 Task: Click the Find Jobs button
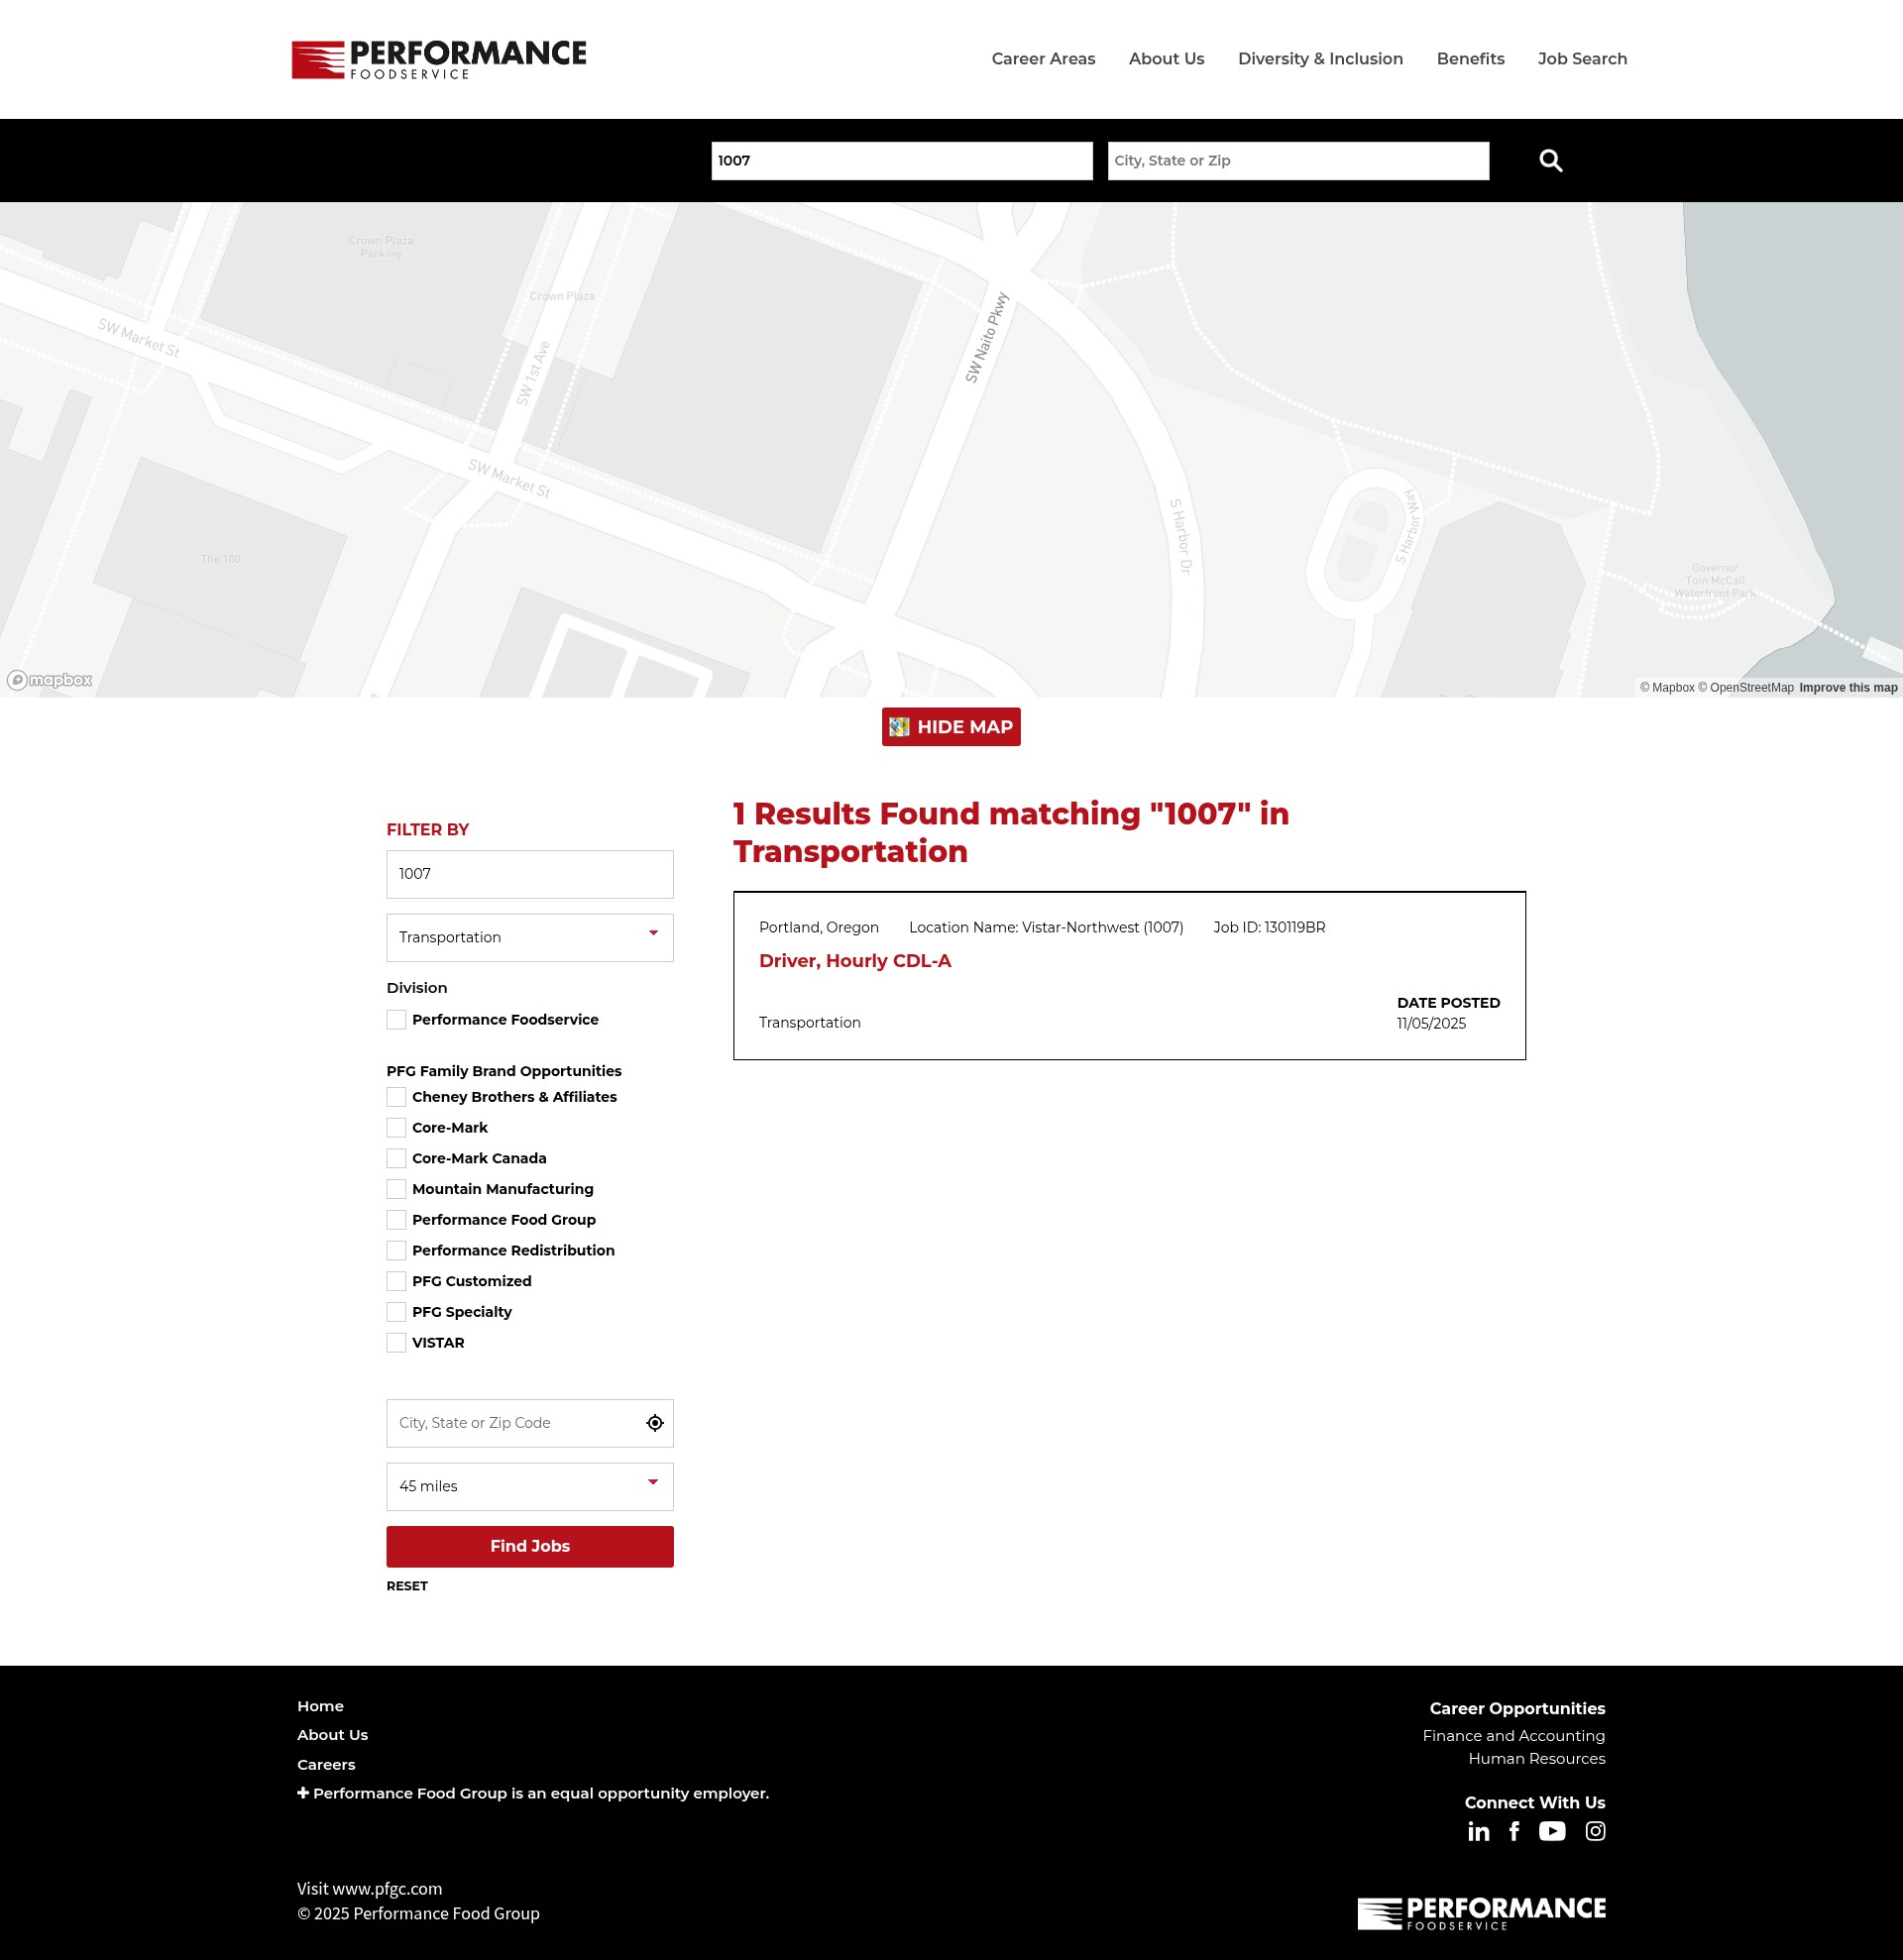(530, 1547)
